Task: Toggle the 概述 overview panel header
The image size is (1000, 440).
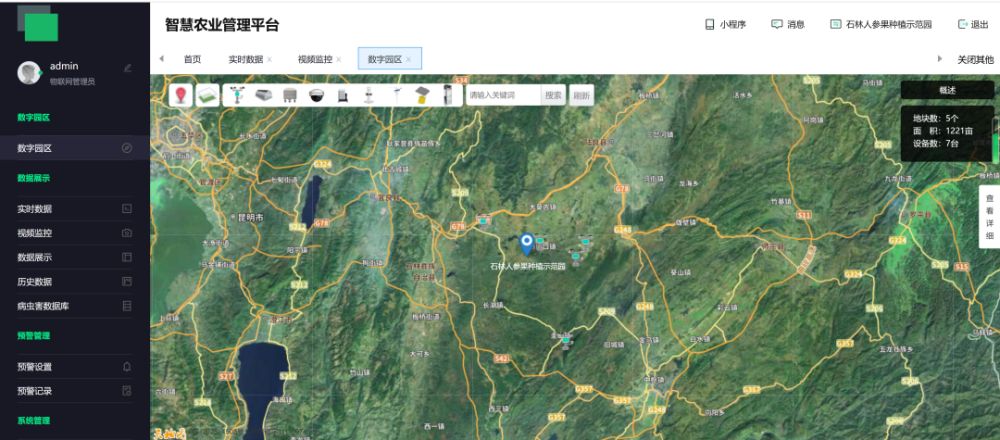Action: tap(947, 90)
